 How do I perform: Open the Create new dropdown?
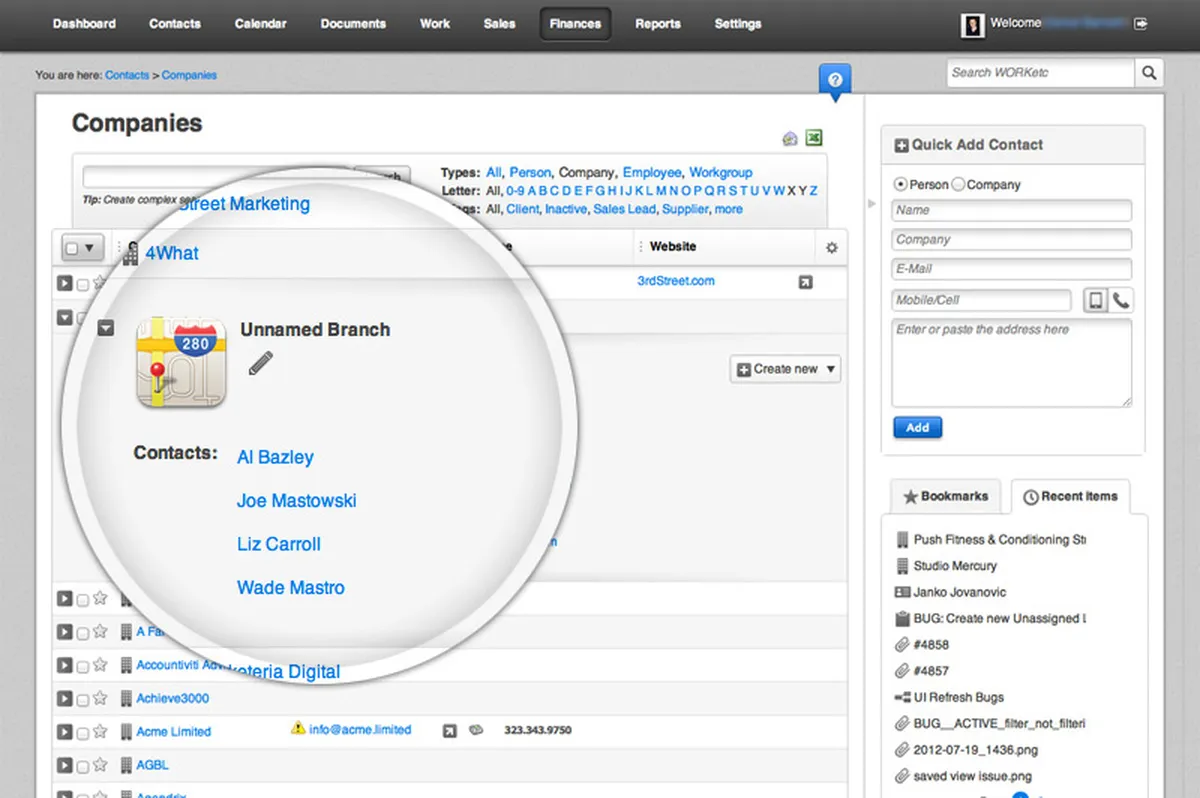click(786, 369)
